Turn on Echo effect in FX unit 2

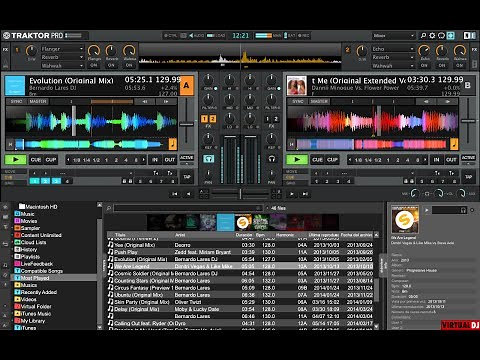tap(424, 65)
